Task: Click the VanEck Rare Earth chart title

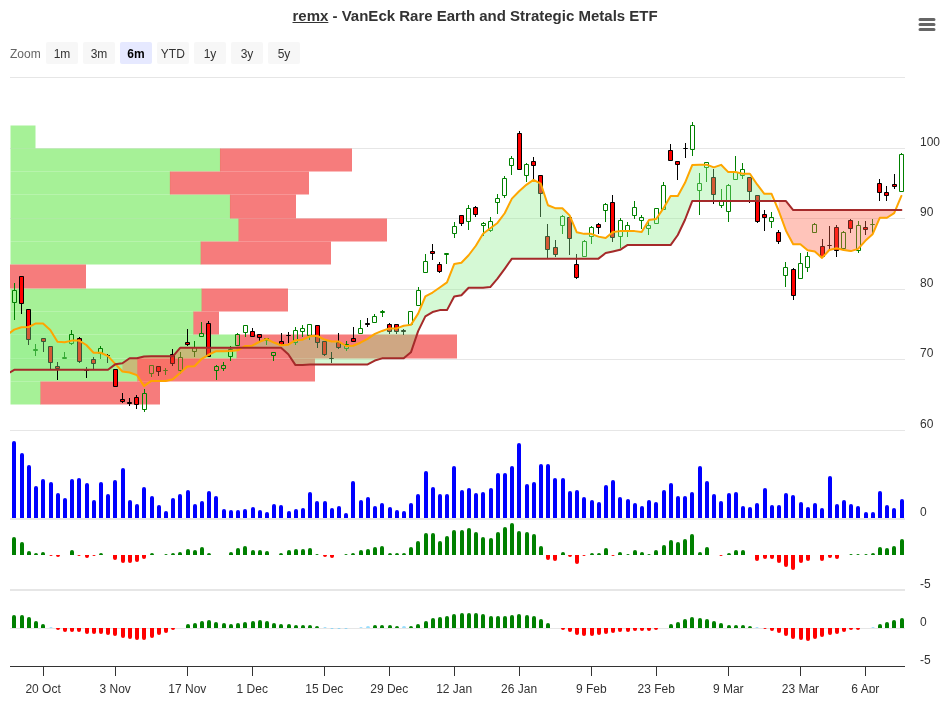Action: [475, 16]
